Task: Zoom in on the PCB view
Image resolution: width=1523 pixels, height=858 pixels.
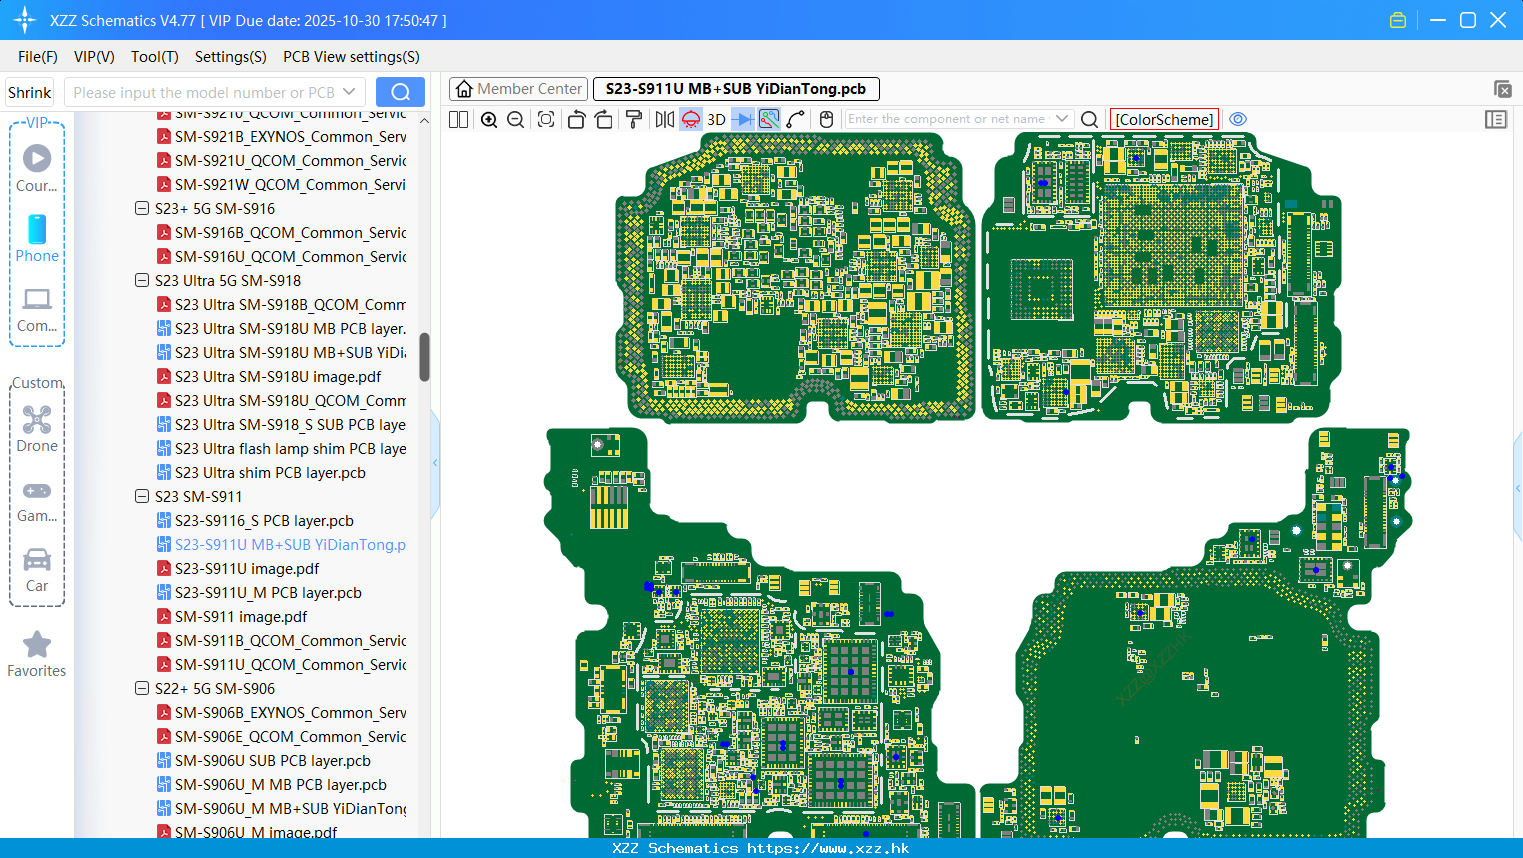Action: coord(489,119)
